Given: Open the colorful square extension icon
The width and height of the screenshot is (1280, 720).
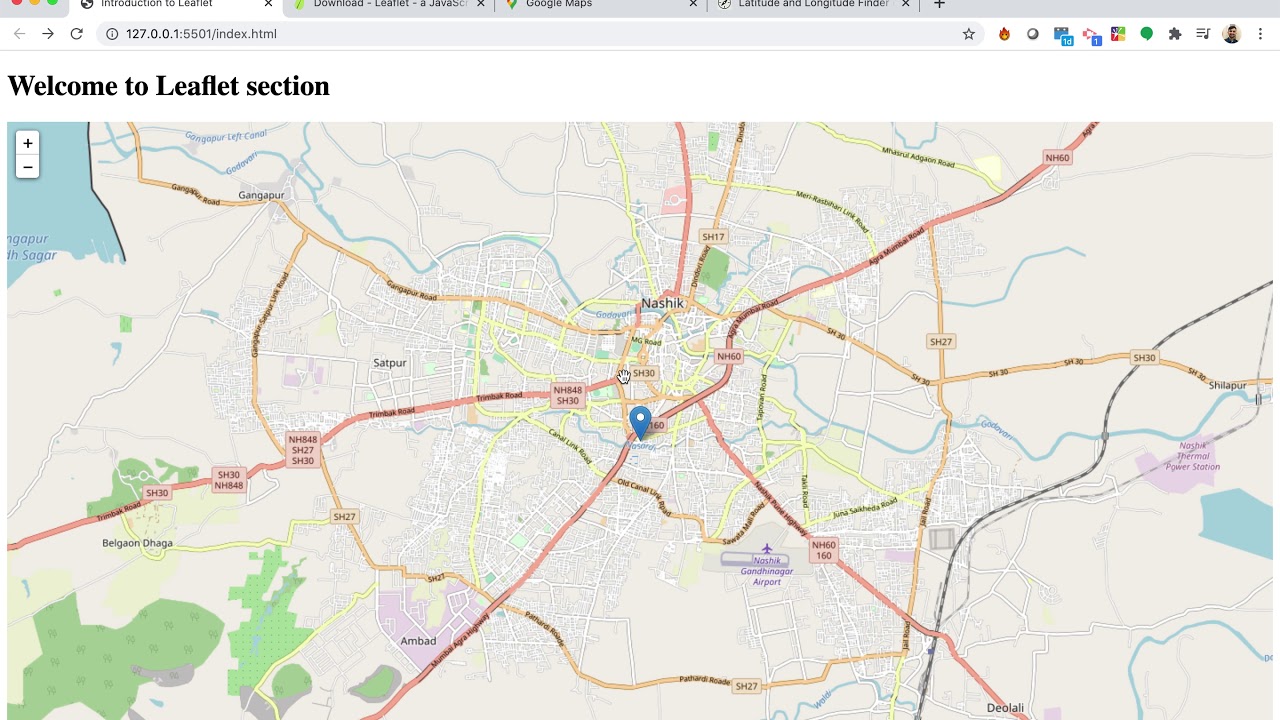Looking at the screenshot, I should [x=1118, y=34].
